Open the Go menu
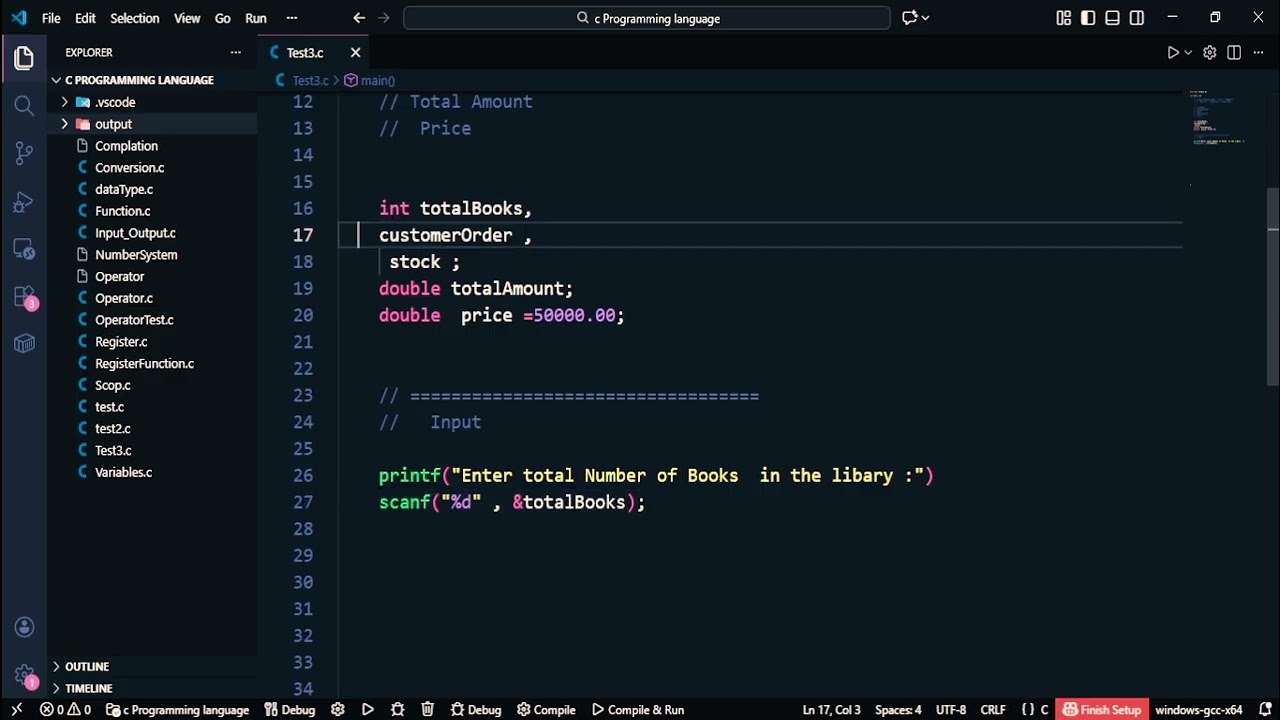Screen dimensions: 1280x720 point(223,18)
